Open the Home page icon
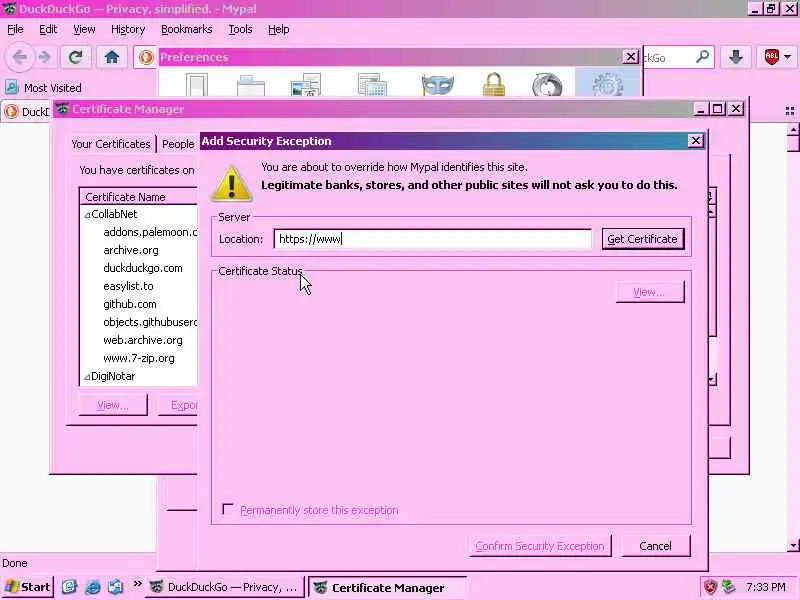This screenshot has height=600, width=800. coord(112,57)
